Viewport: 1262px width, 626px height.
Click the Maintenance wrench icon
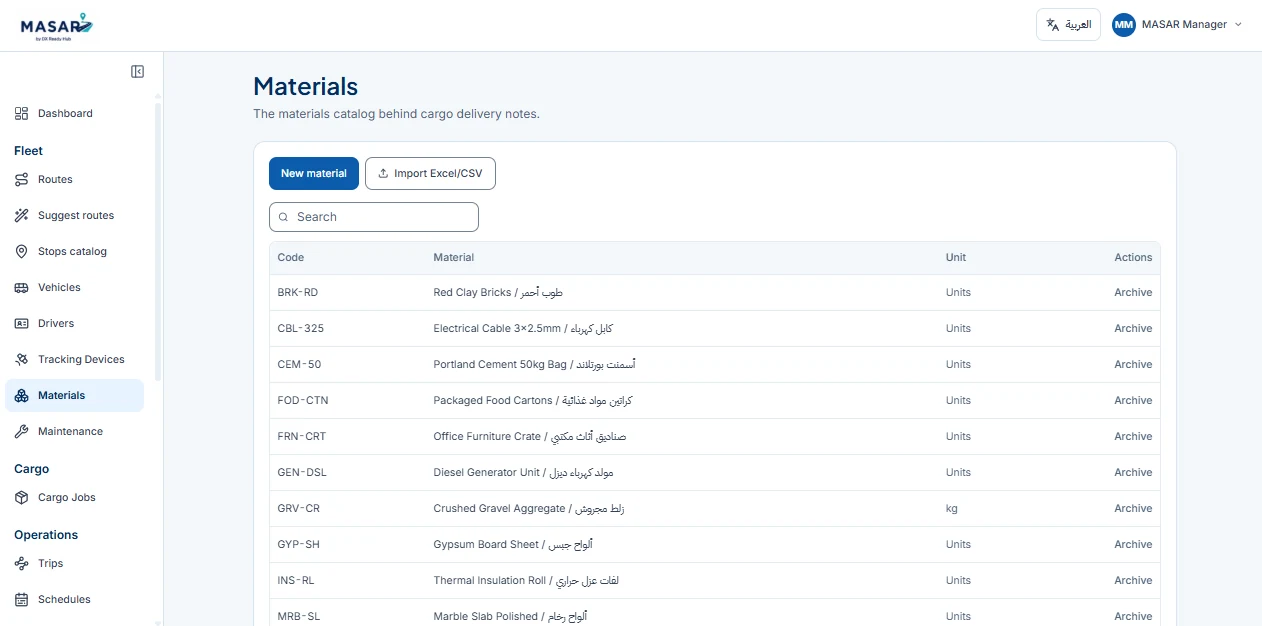(22, 432)
